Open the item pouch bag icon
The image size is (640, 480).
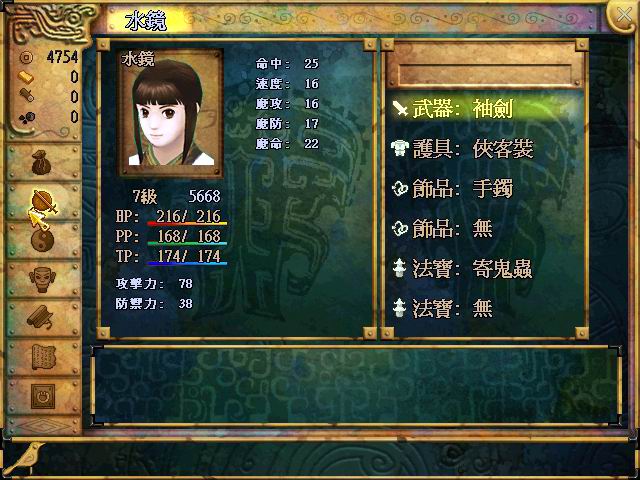point(41,162)
